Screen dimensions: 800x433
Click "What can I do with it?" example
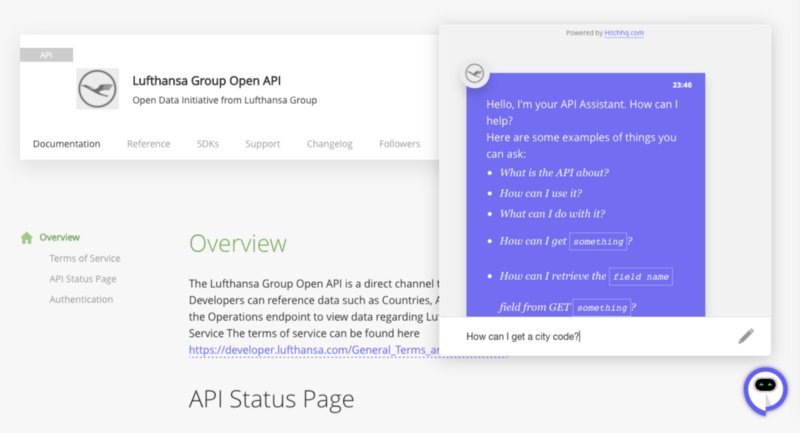[x=552, y=214]
